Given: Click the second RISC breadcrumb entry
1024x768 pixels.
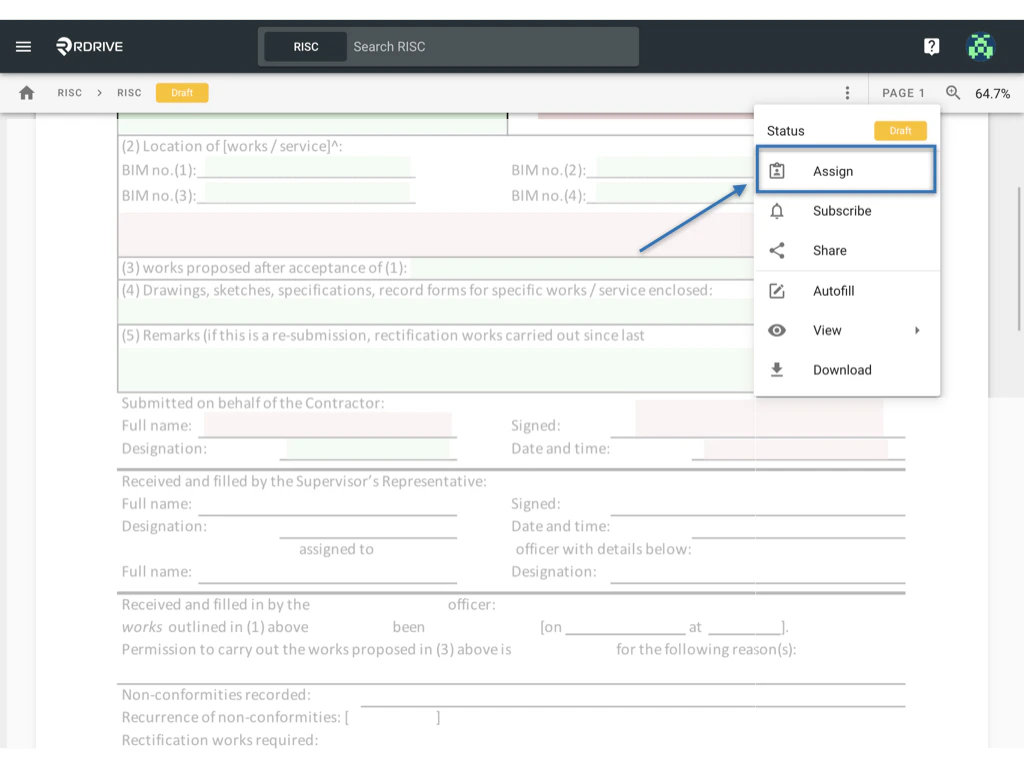Looking at the screenshot, I should coord(129,92).
